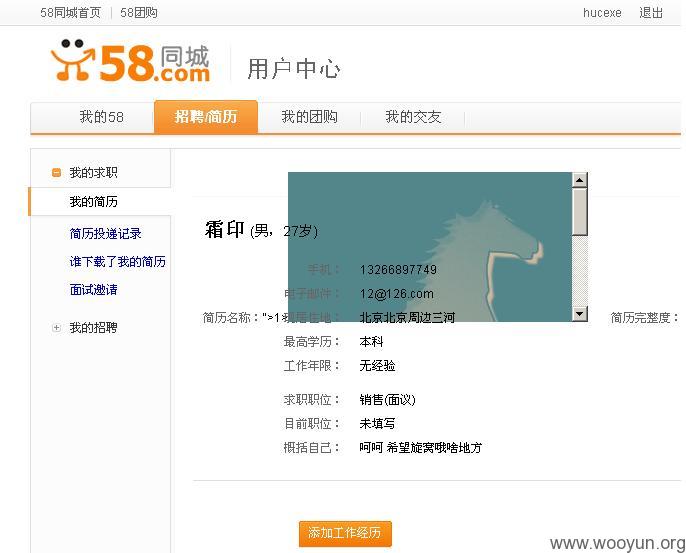Click the scrollbar up arrow on image

(x=580, y=180)
